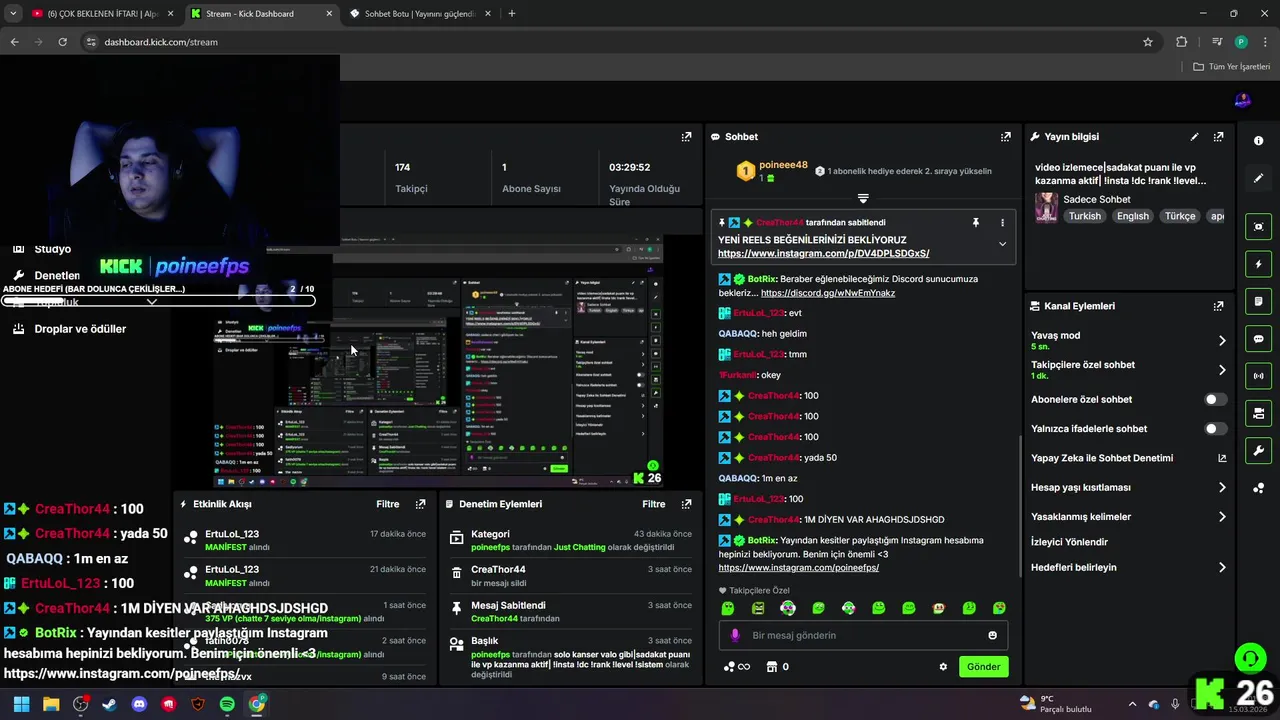Open the Discord invite link in chat
This screenshot has height=720, width=1280.
click(x=828, y=293)
